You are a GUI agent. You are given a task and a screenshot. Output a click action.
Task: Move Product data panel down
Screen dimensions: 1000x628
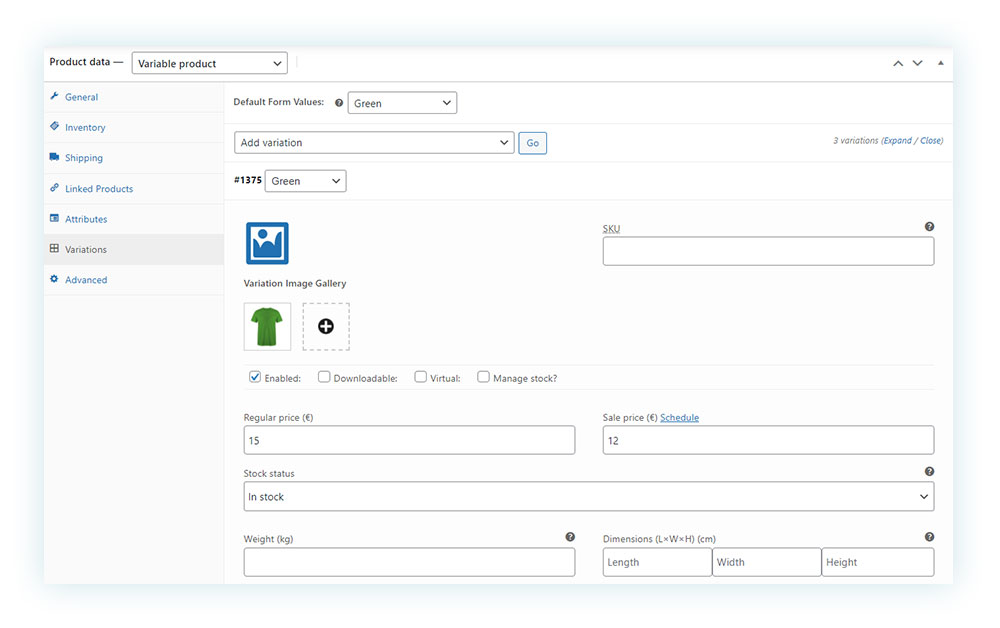(x=918, y=63)
